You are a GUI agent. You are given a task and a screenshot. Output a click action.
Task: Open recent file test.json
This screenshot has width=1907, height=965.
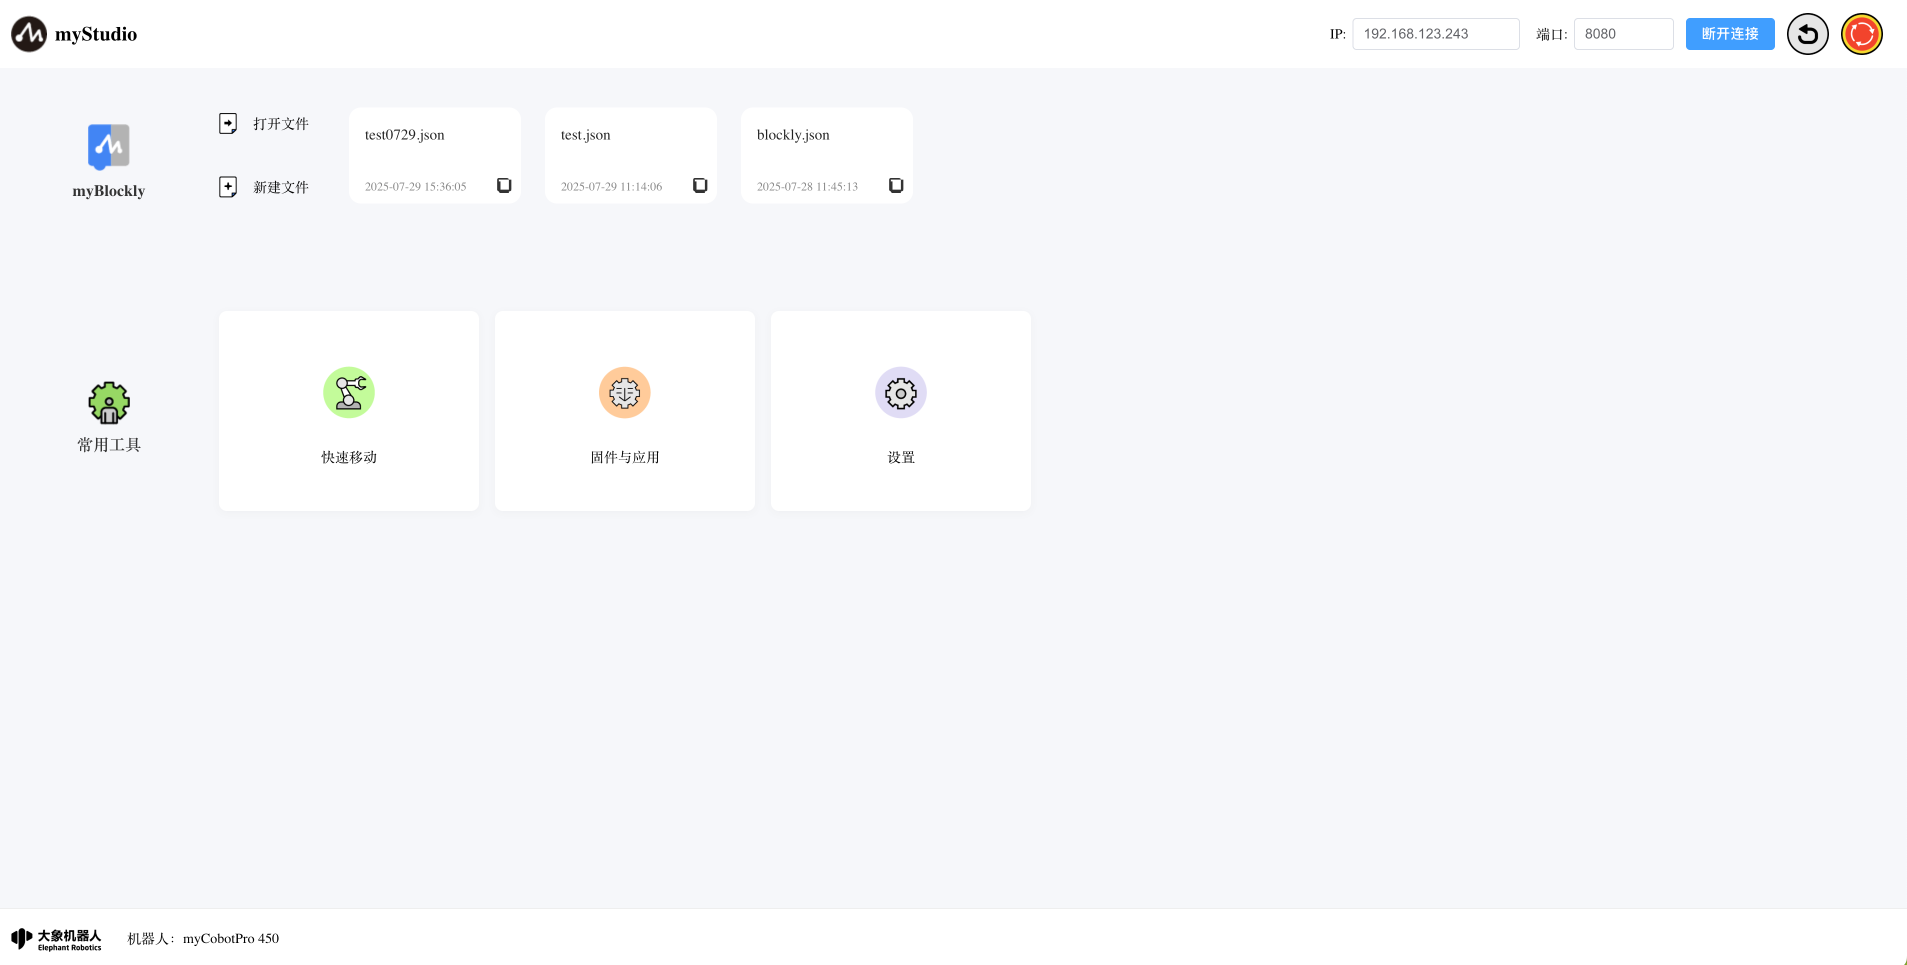[x=586, y=135]
